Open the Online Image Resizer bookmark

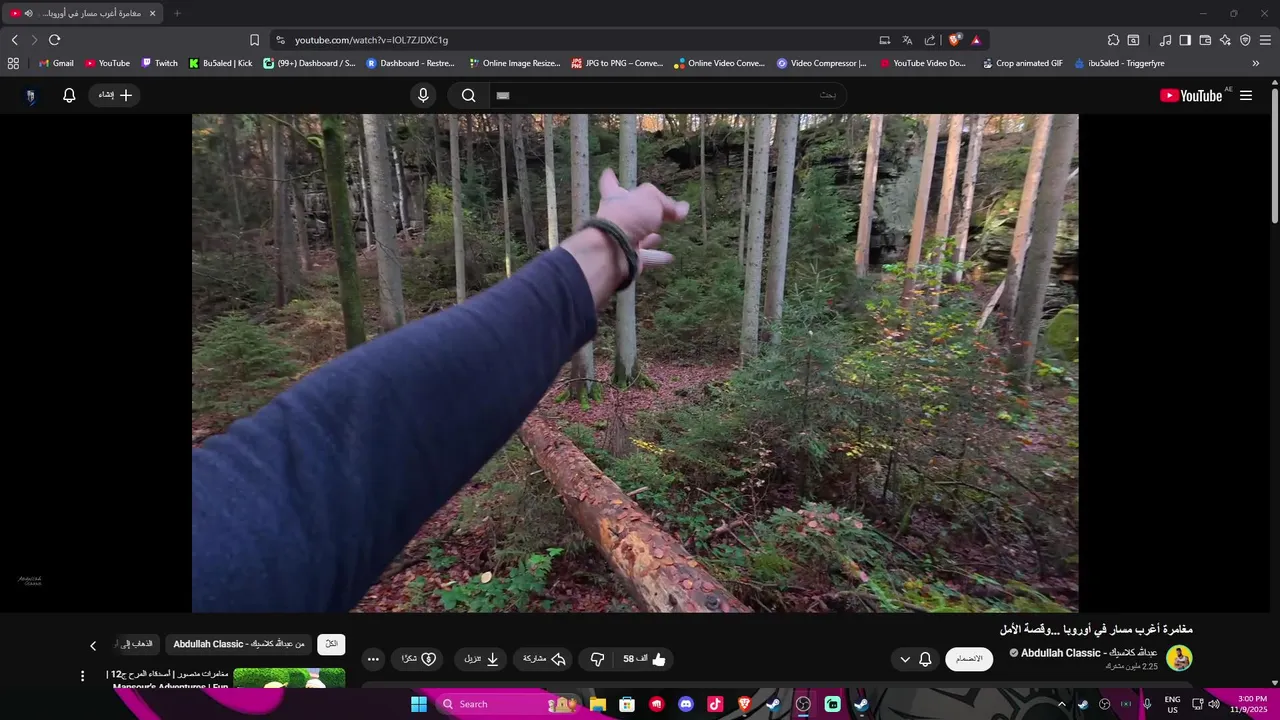point(514,63)
